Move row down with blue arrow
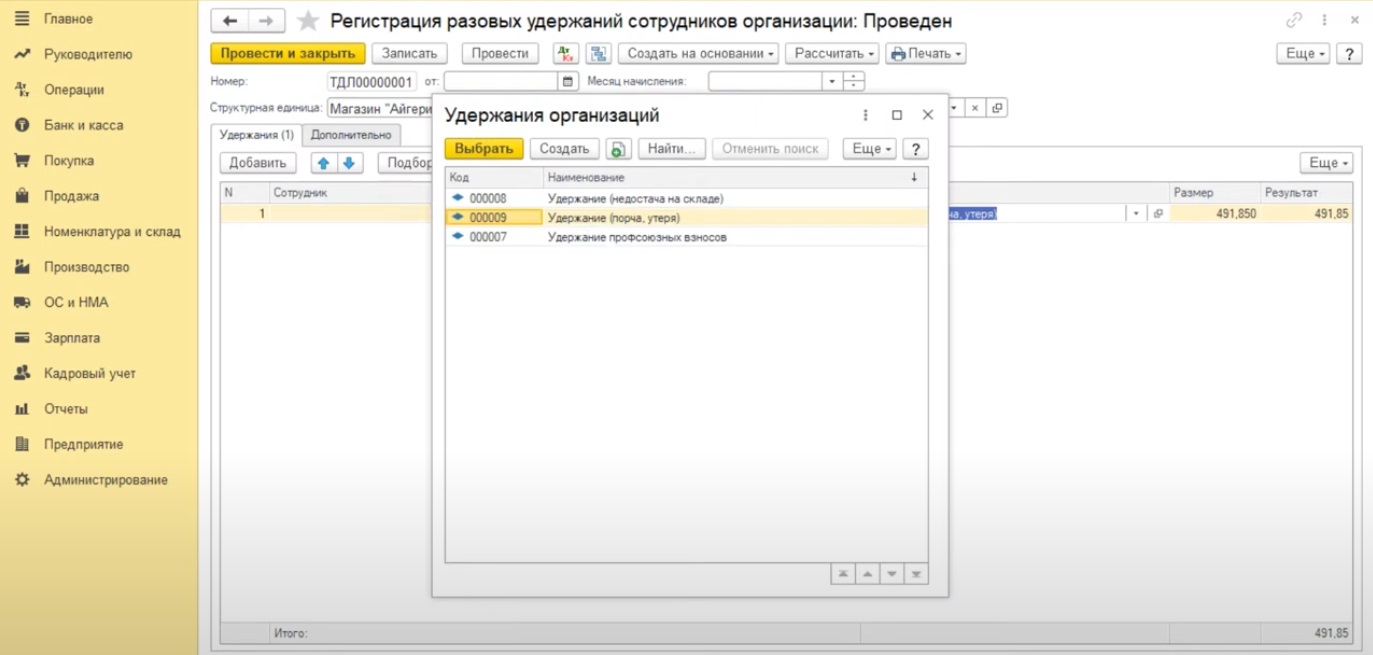The width and height of the screenshot is (1373, 655). coord(348,163)
